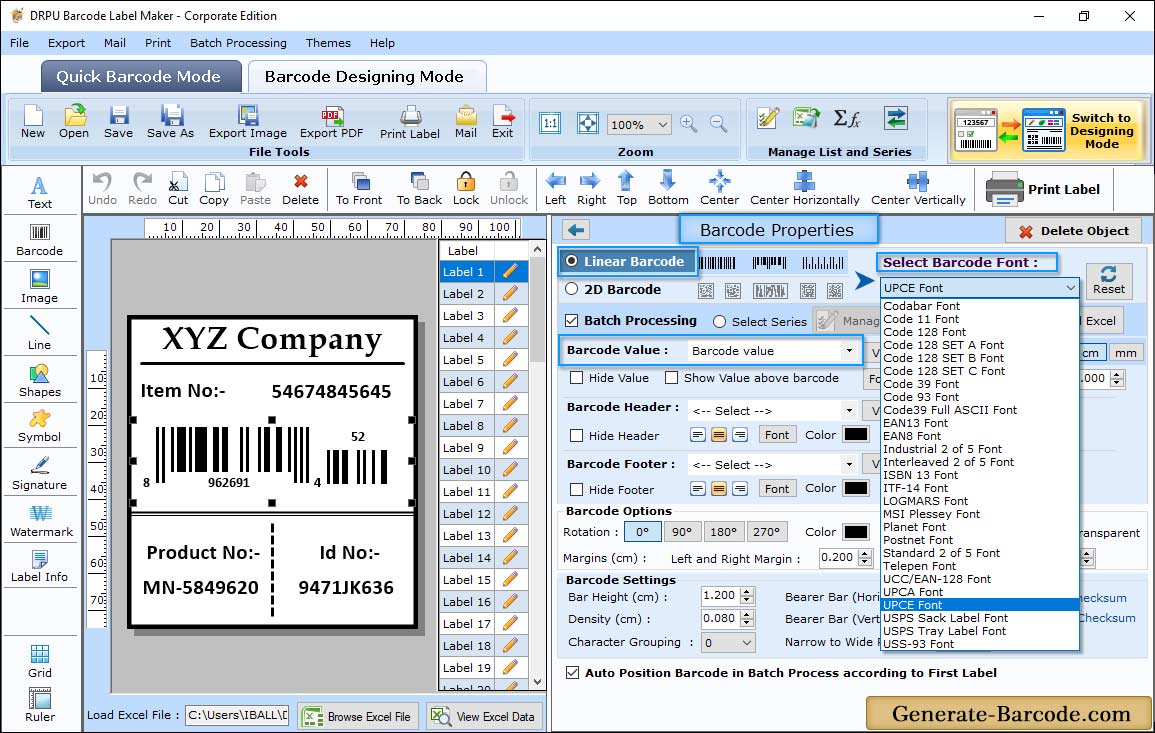Tick the Hide Header checkbox

[x=577, y=435]
